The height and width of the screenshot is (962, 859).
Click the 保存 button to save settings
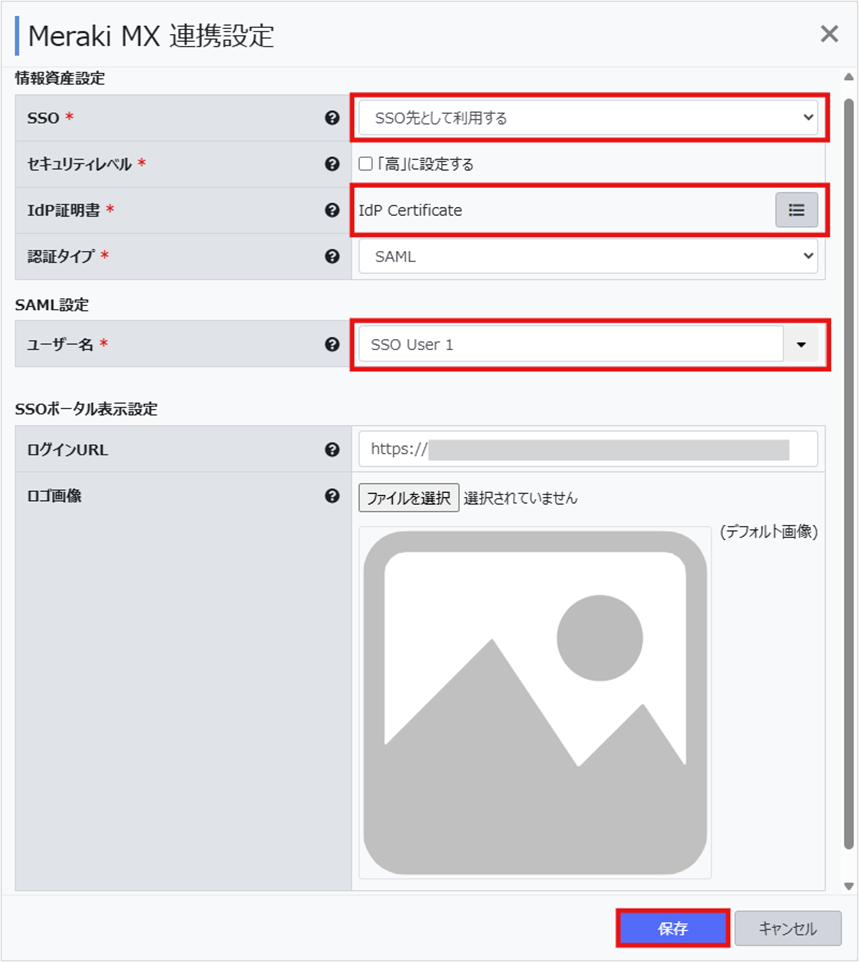(x=672, y=928)
